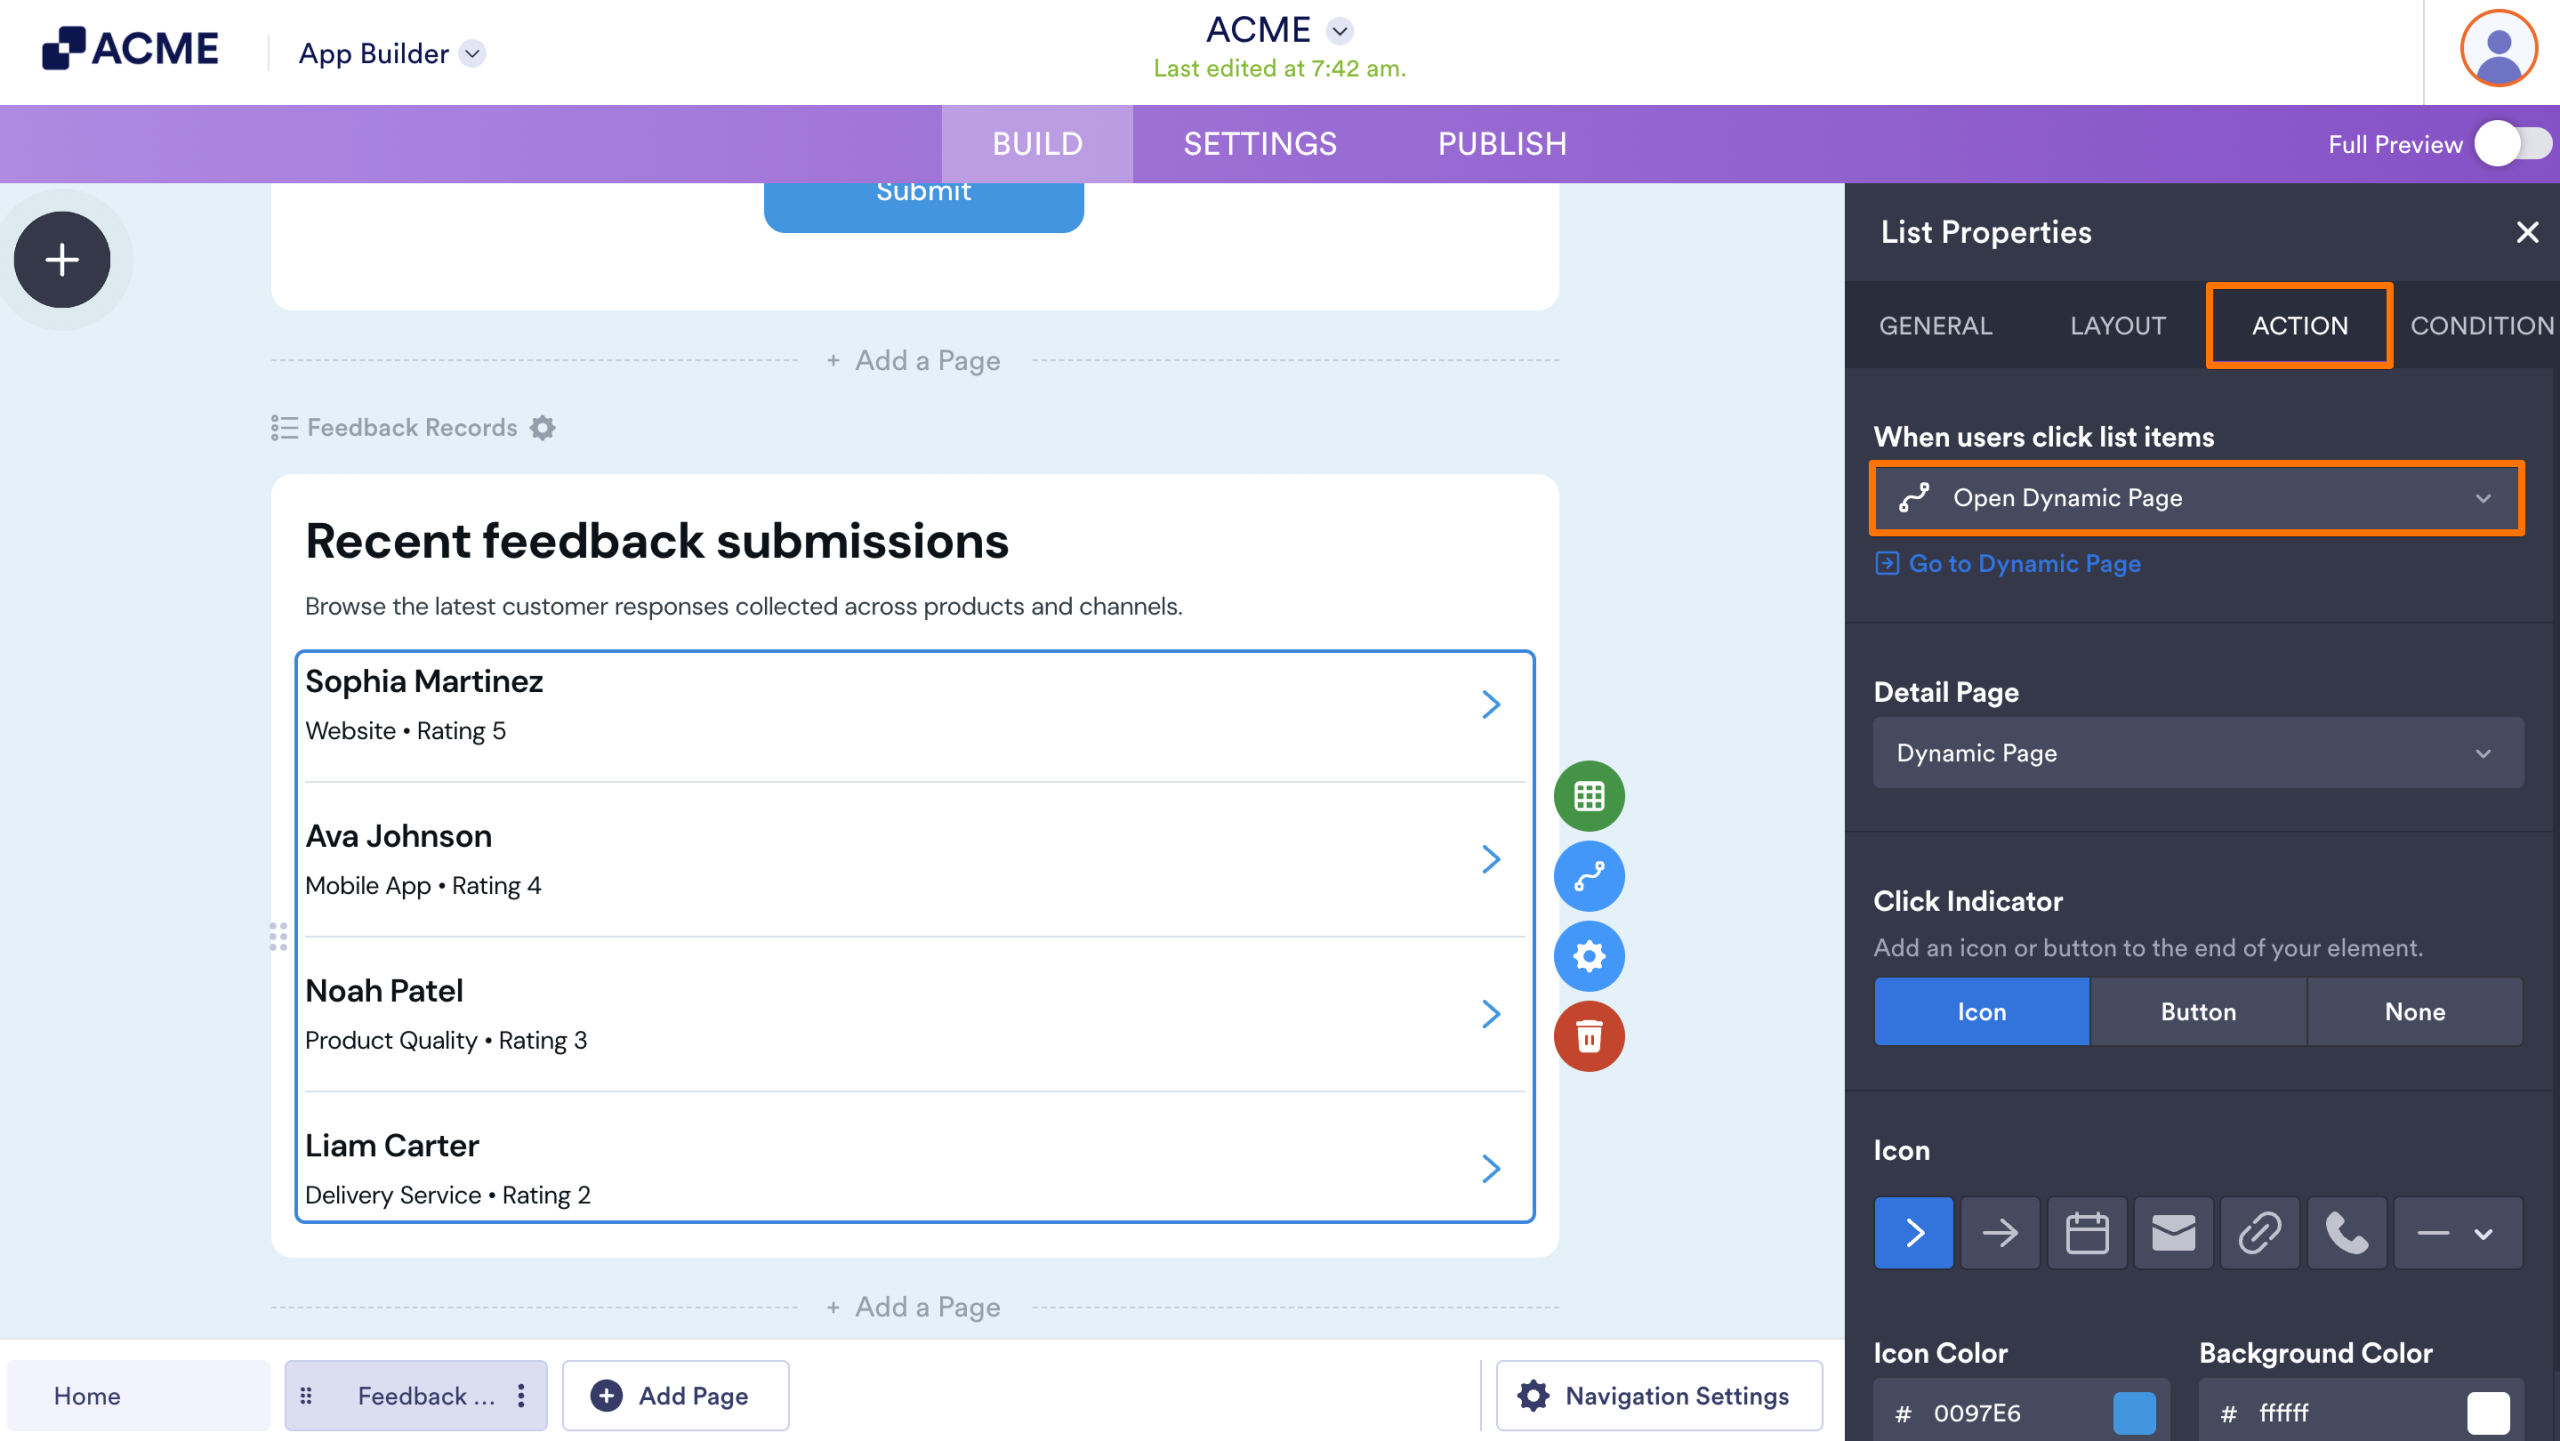Close the List Properties panel
The image size is (2560, 1441).
[2527, 232]
